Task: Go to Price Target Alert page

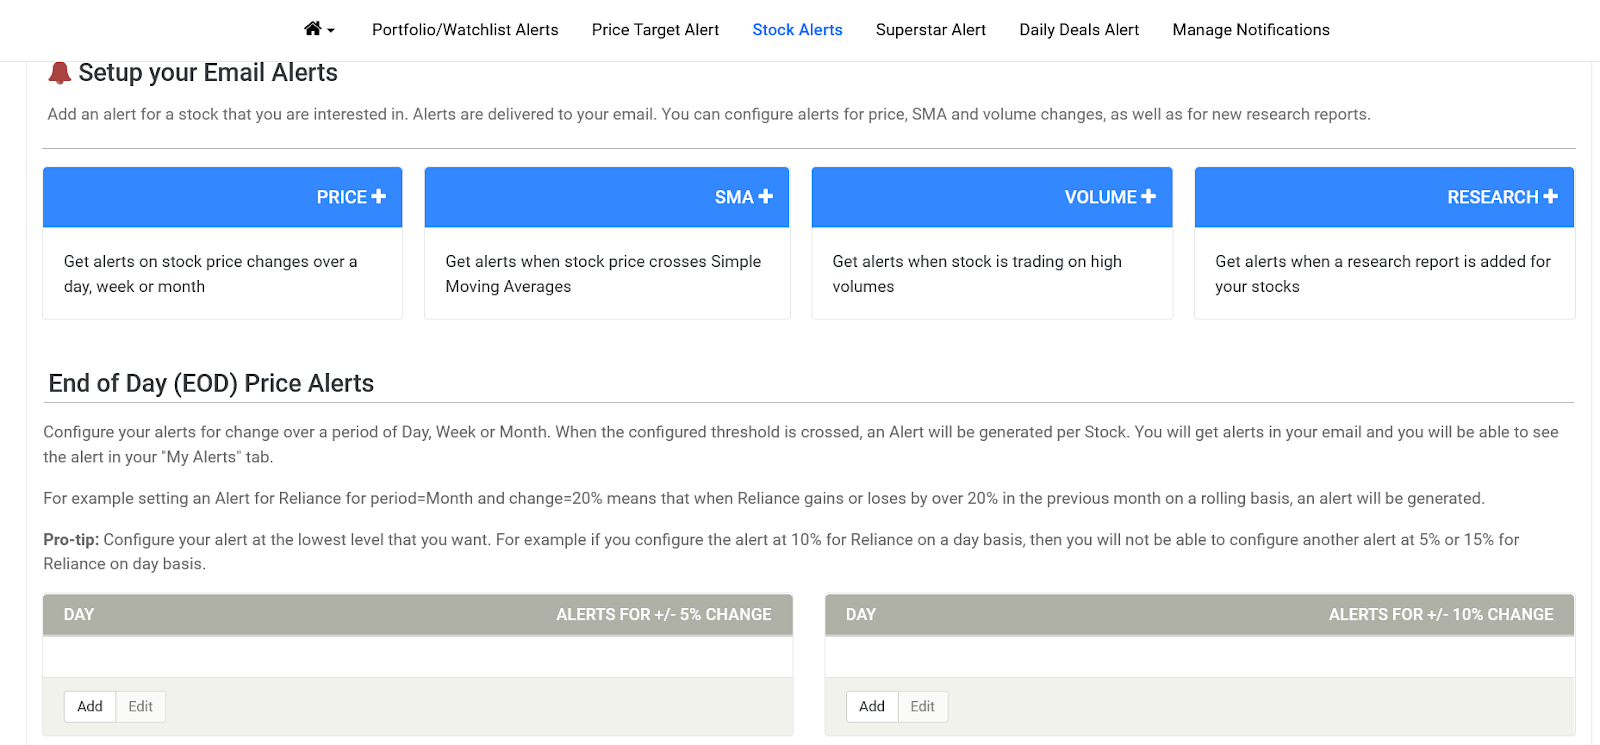Action: [655, 30]
